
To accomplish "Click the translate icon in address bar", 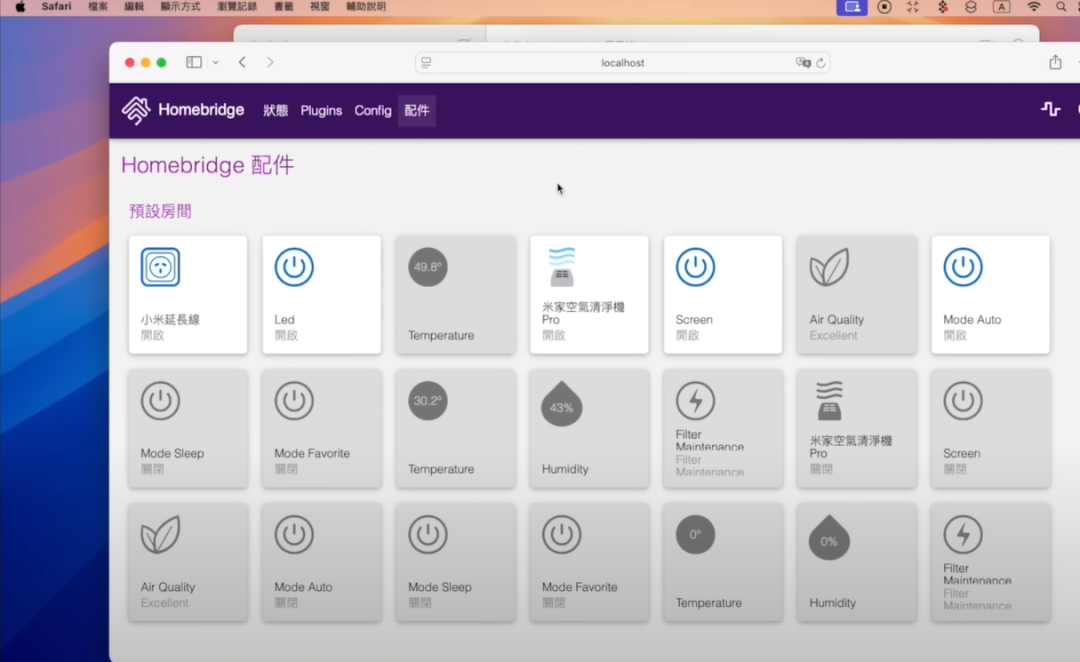I will coord(803,63).
